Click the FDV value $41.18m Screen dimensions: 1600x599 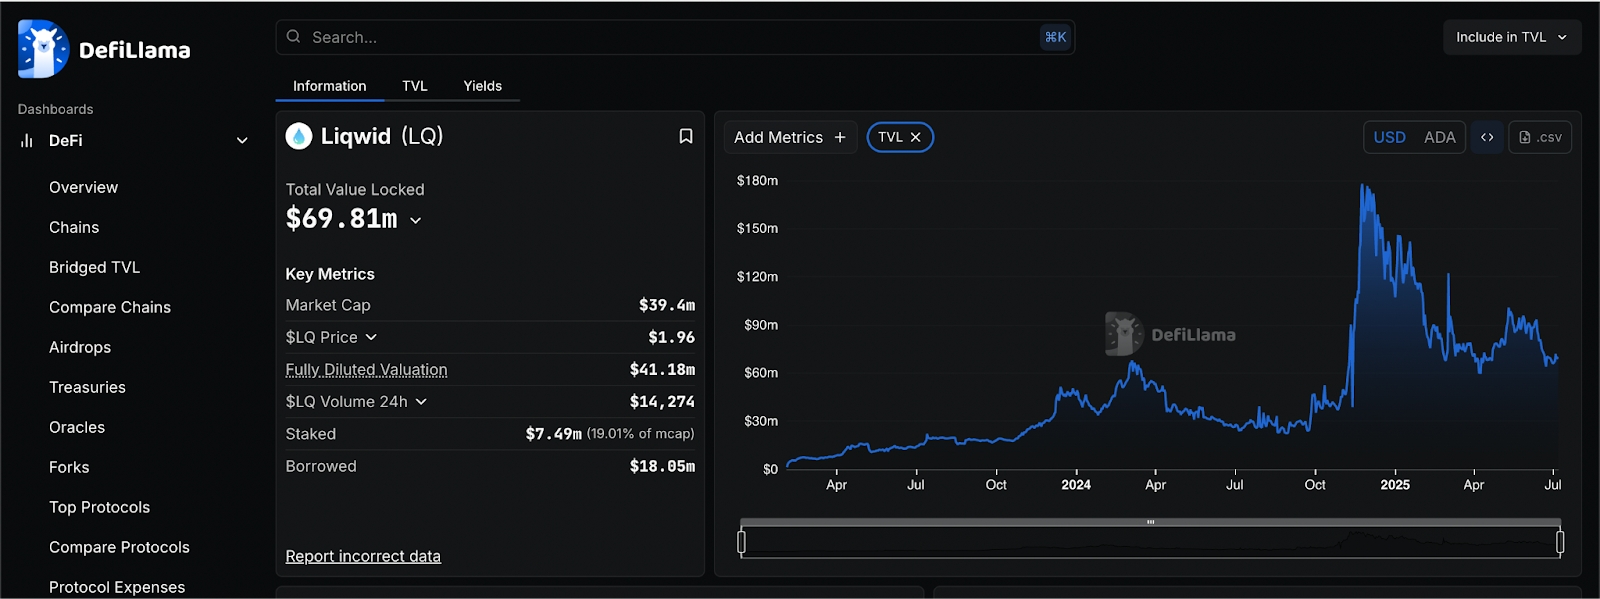click(662, 369)
